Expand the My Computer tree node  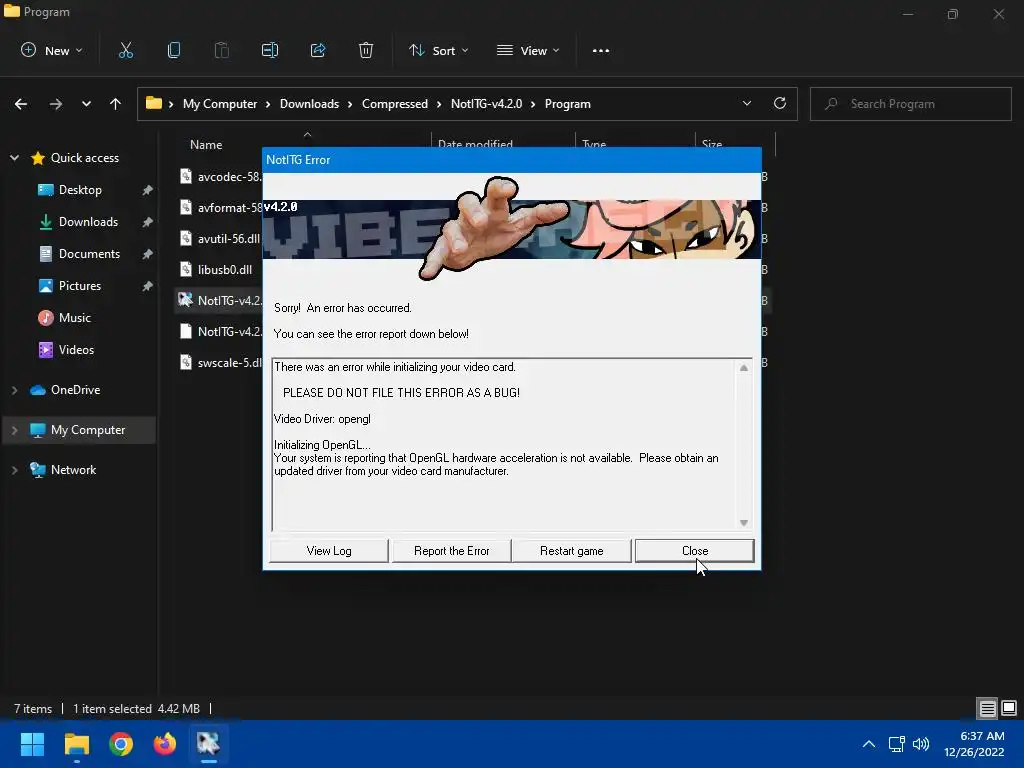click(14, 430)
